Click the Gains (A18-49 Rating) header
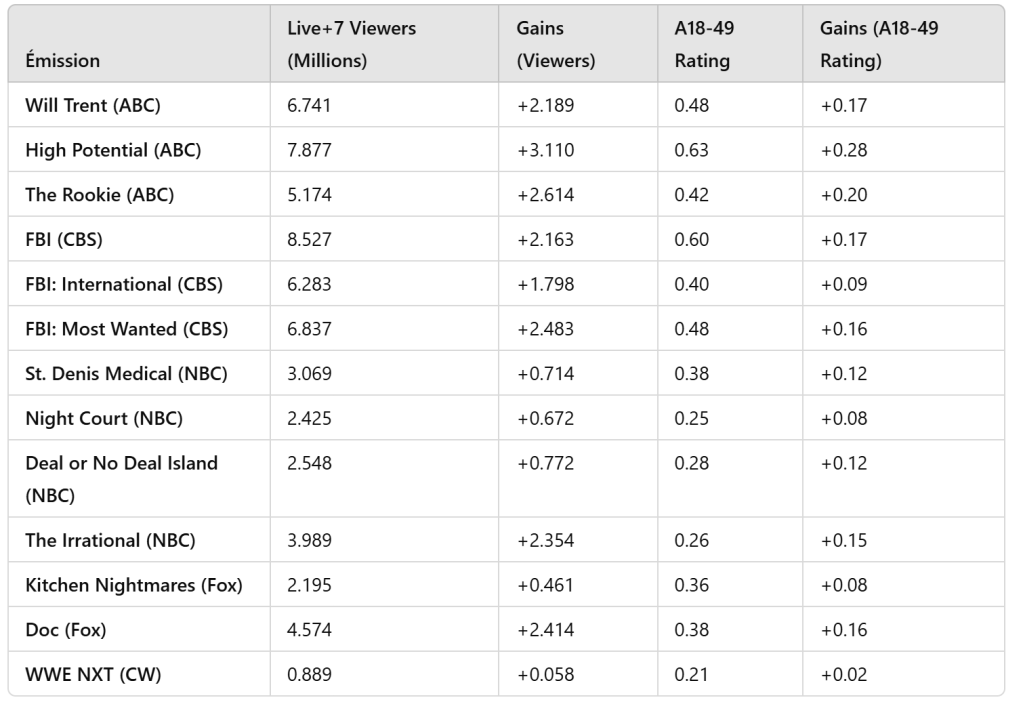The image size is (1023, 702). 879,45
